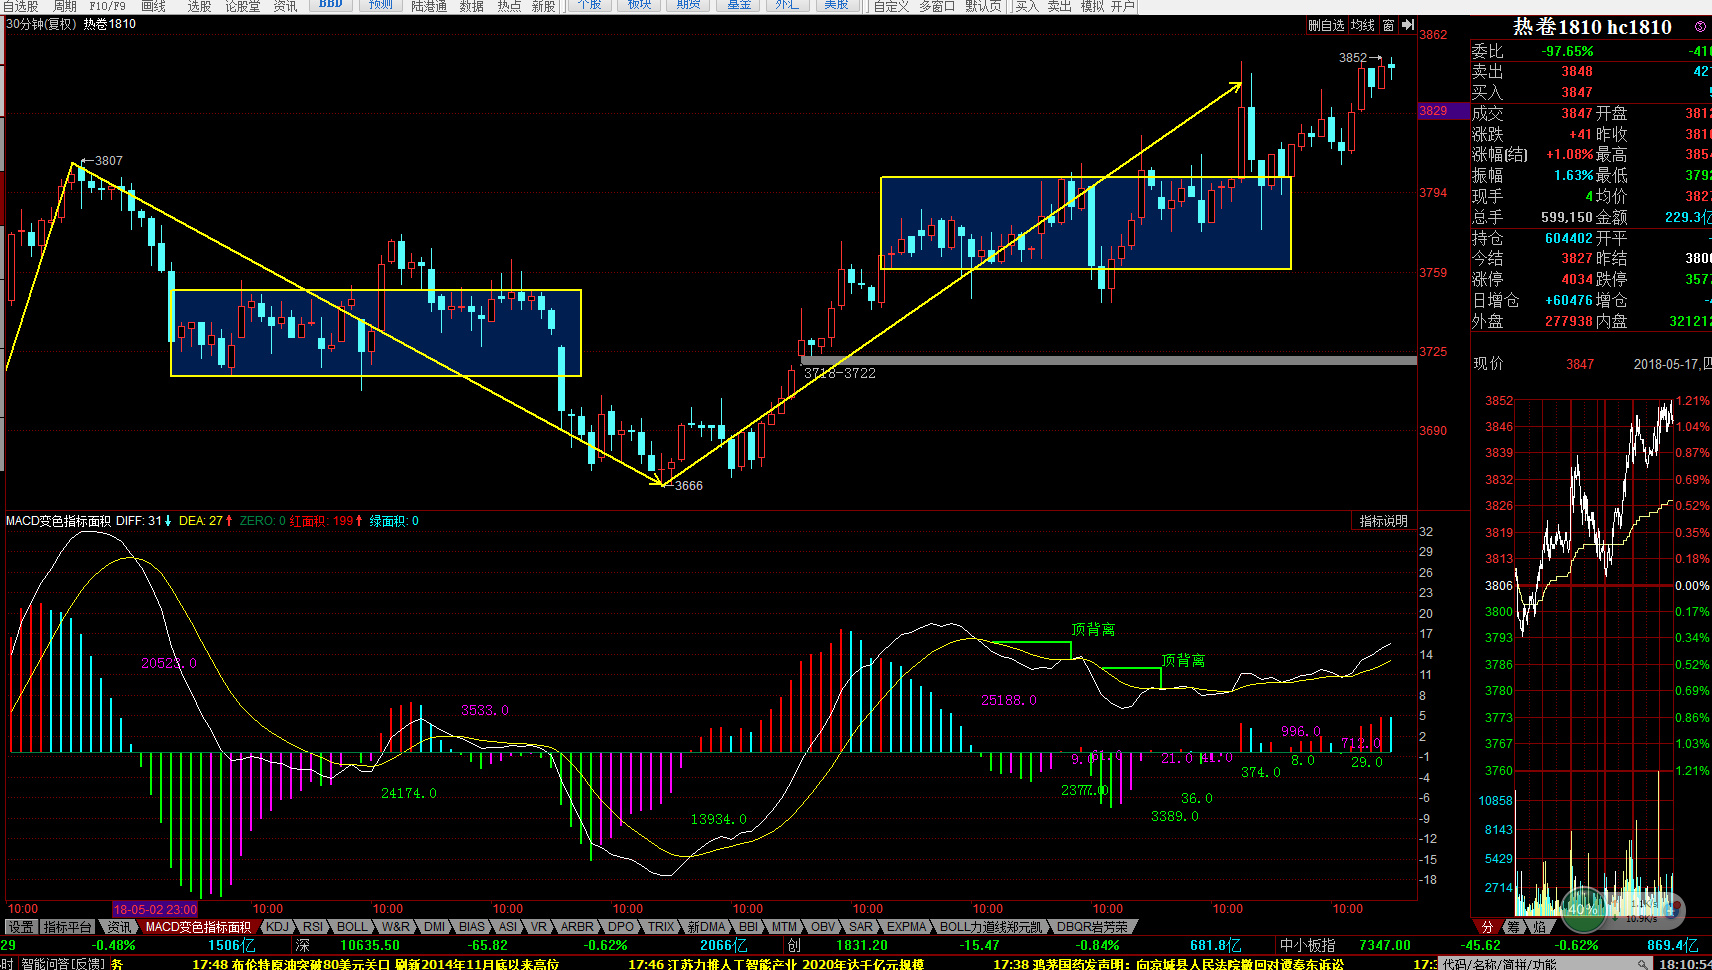This screenshot has width=1712, height=970.
Task: Click 模拟 in the top bar
Action: (1092, 6)
